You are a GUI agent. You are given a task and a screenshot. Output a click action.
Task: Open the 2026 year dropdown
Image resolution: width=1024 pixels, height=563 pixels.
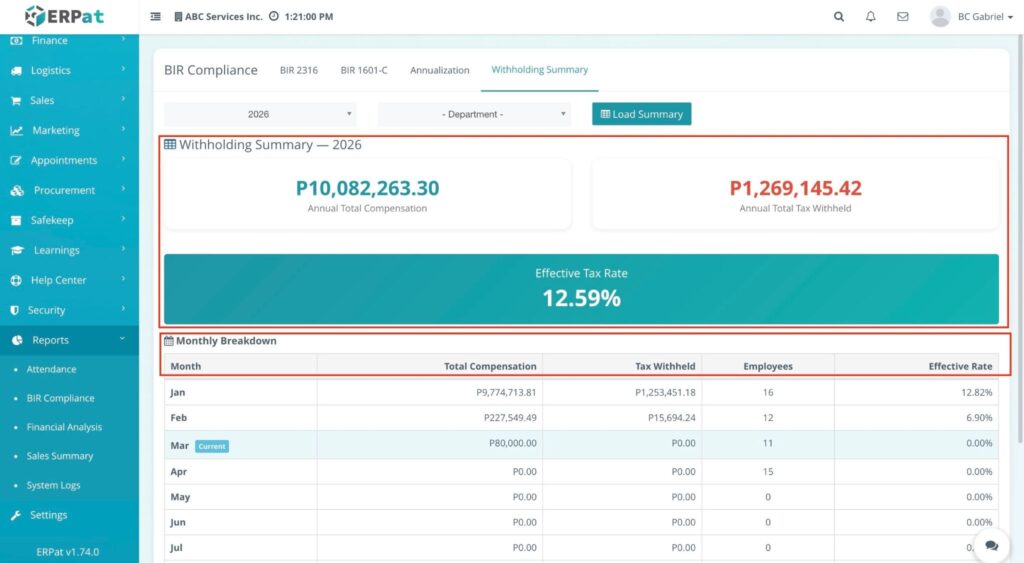tap(259, 114)
